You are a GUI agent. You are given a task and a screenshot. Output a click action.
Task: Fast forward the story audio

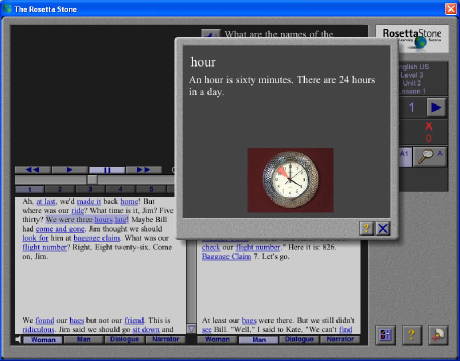(144, 170)
